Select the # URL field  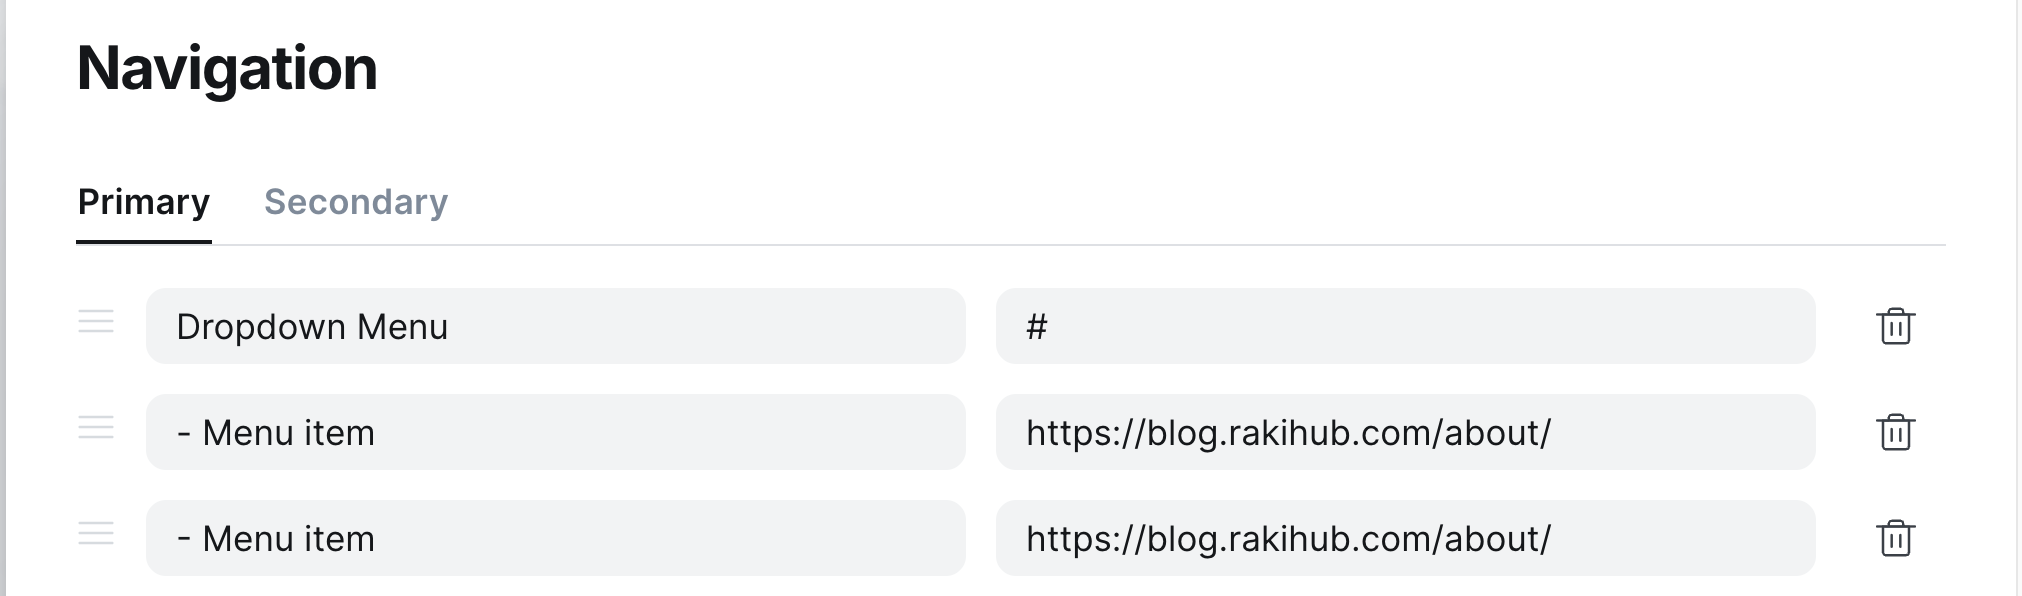tap(1404, 327)
